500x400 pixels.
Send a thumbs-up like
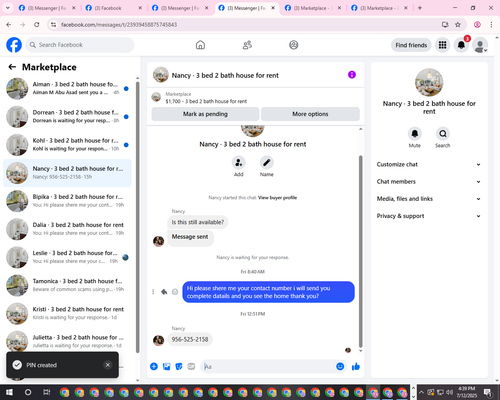[x=356, y=367]
